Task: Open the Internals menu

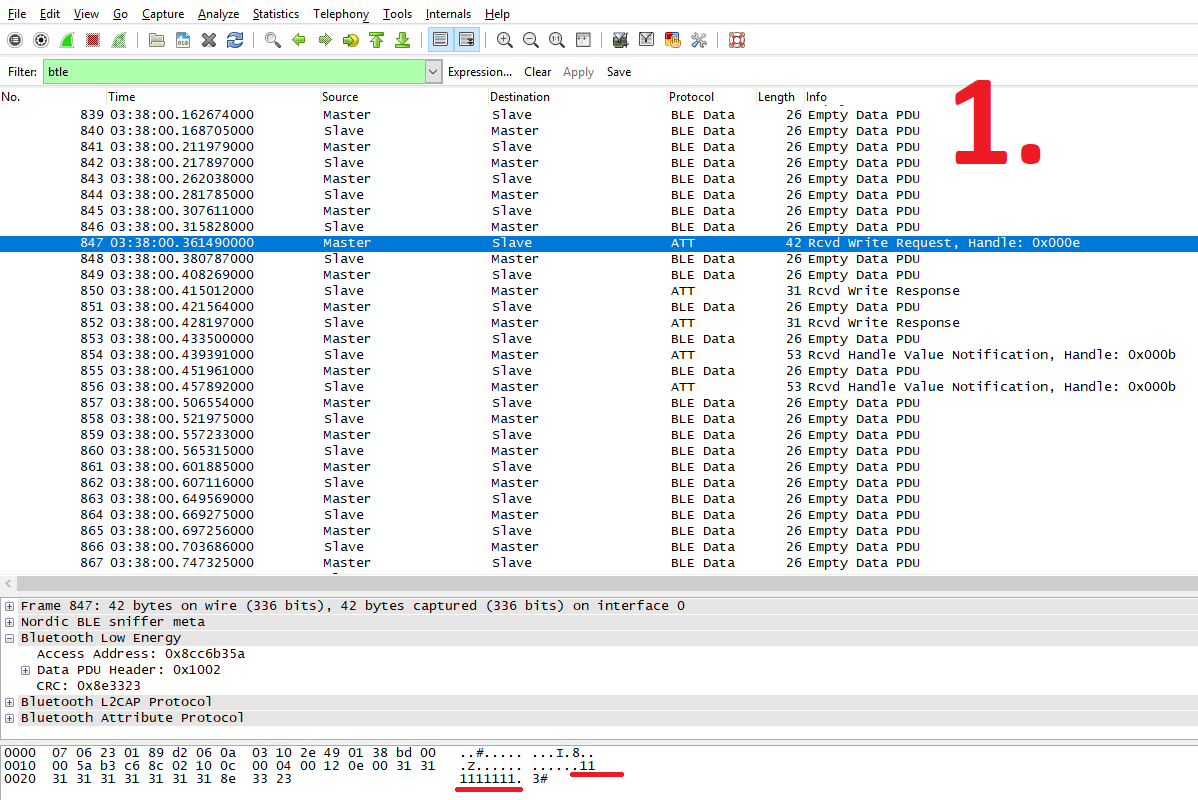Action: tap(448, 14)
